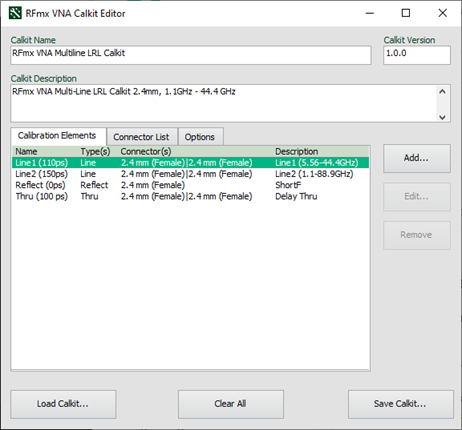Click the Calkit Name input field
462x430 pixels.
[191, 55]
